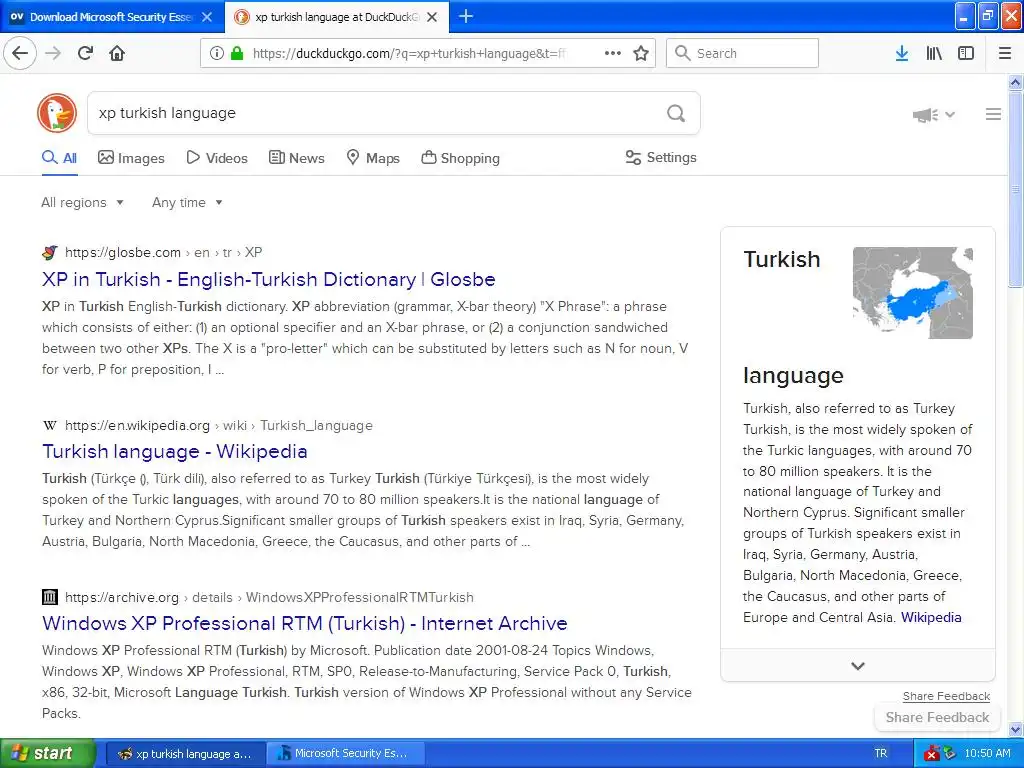Screen dimensions: 1024x768
Task: Click the vertical scrollbar thumb
Action: (1015, 189)
